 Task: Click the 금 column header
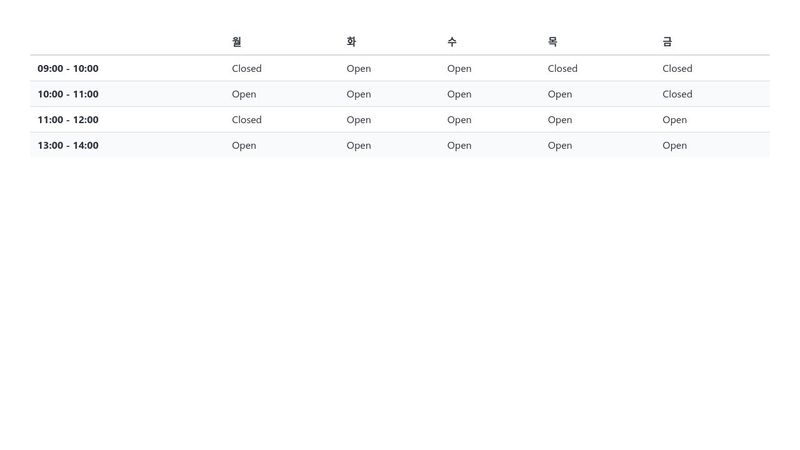pyautogui.click(x=667, y=42)
